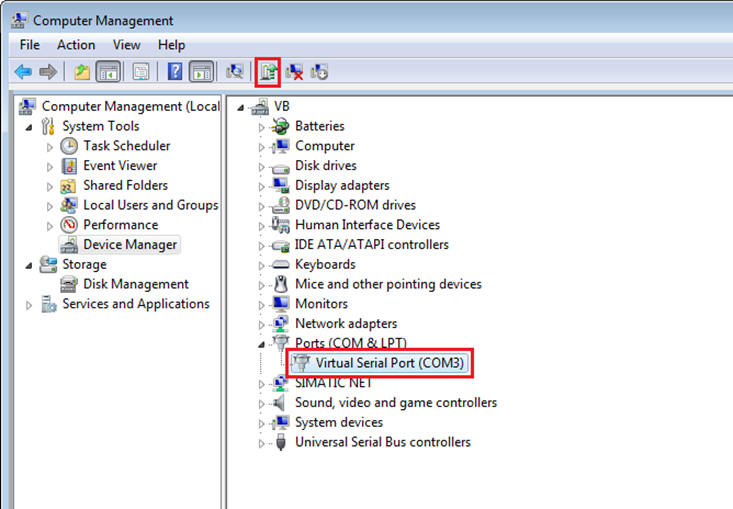Expand Universal Serial Bus controllers category
The width and height of the screenshot is (733, 509).
[x=261, y=444]
